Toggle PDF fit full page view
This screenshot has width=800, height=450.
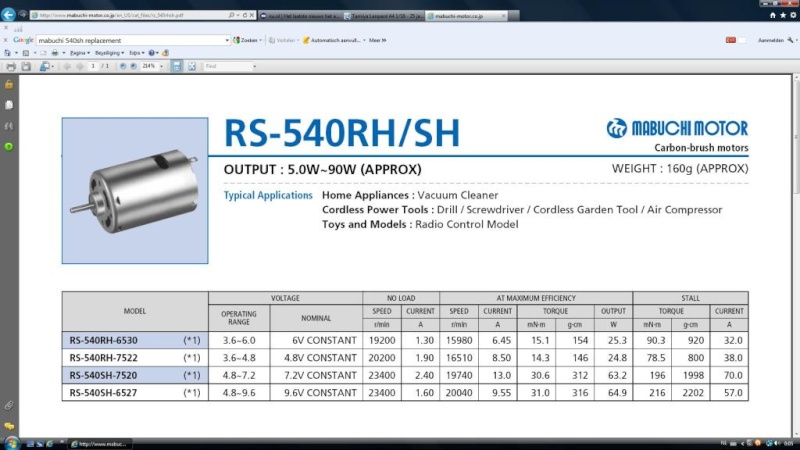192,66
